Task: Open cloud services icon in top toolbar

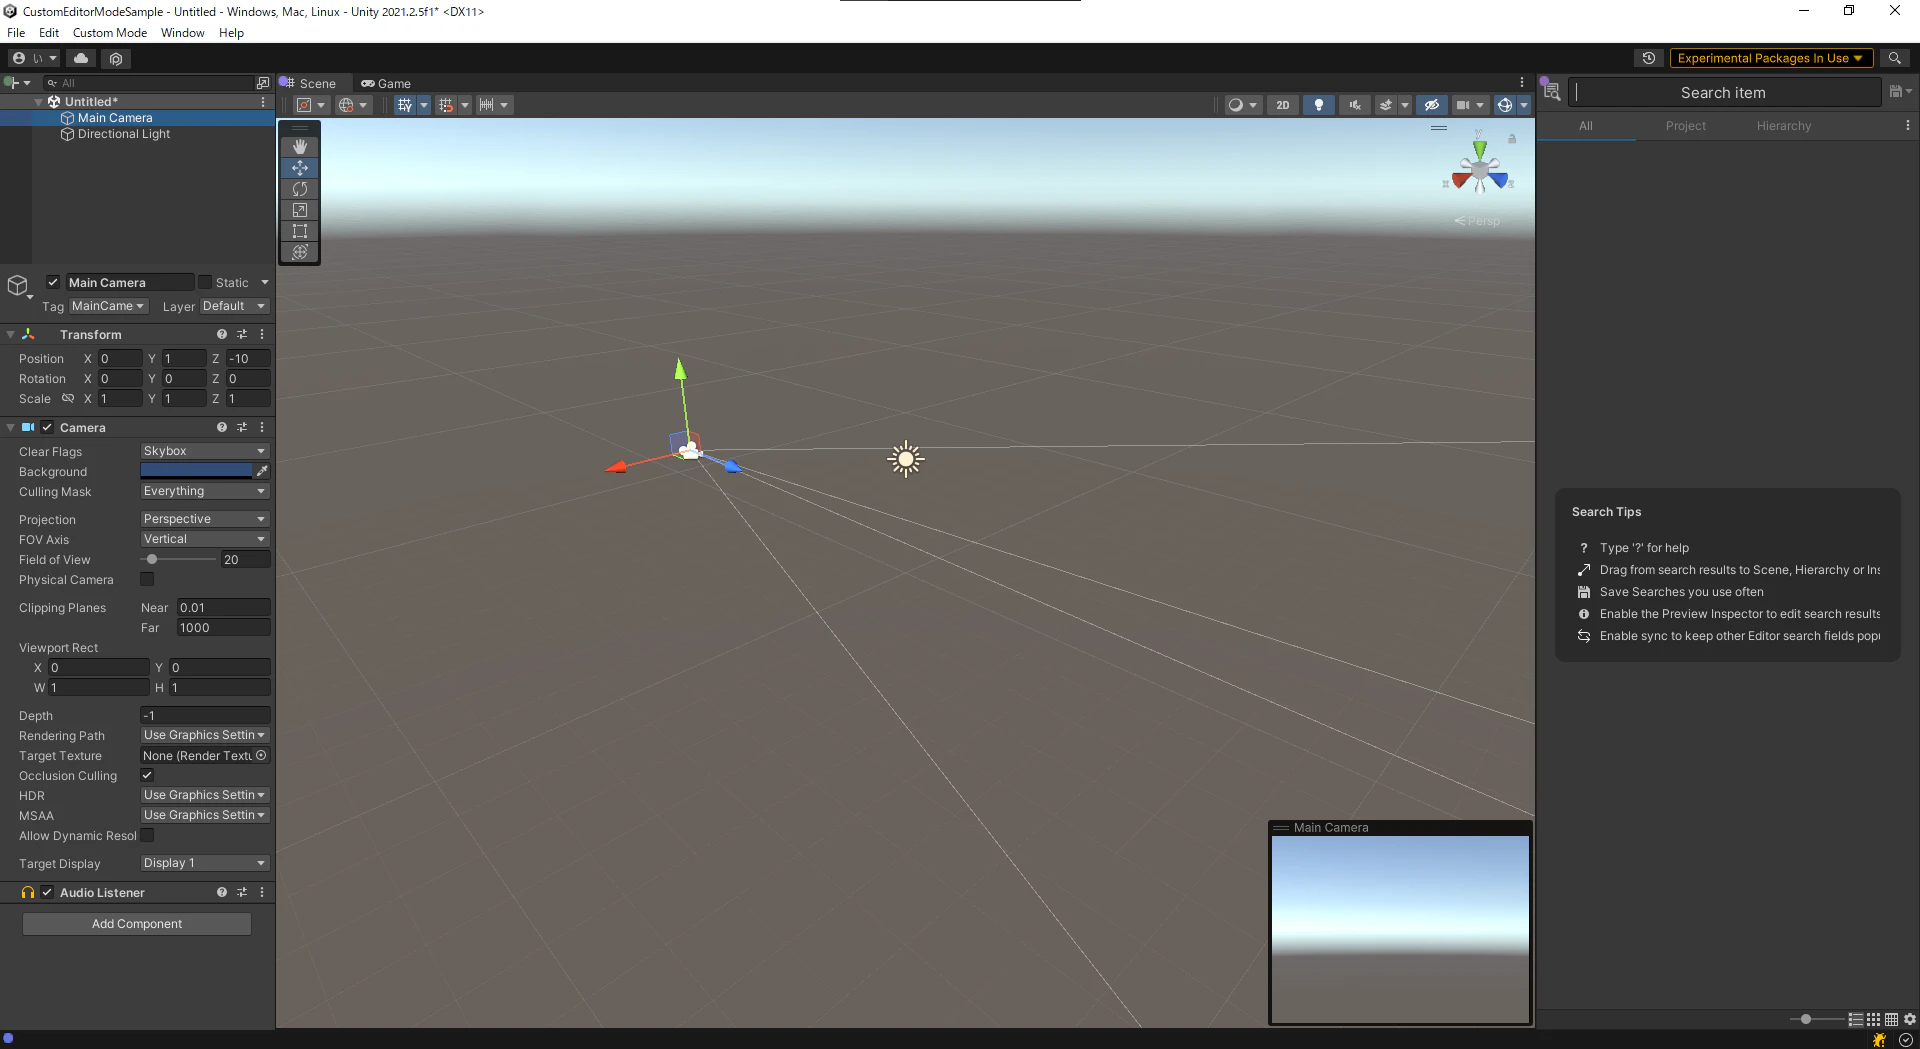Action: [x=81, y=58]
